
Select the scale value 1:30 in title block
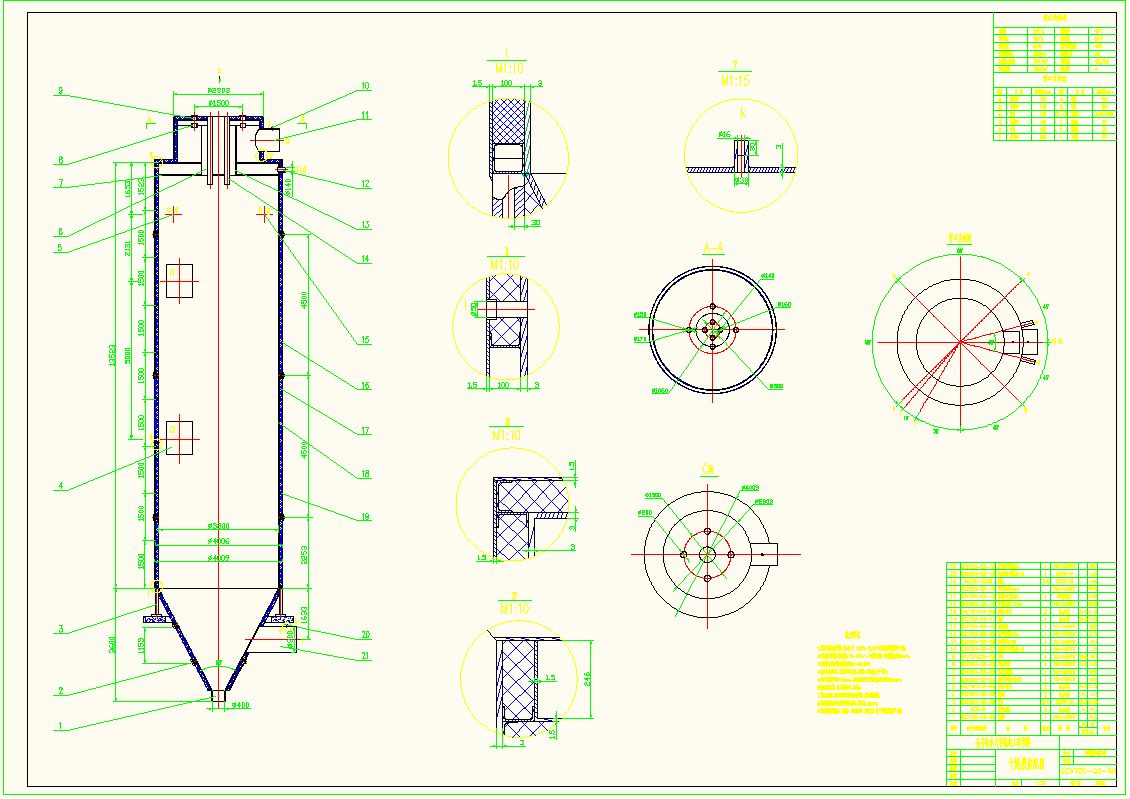click(x=1038, y=783)
